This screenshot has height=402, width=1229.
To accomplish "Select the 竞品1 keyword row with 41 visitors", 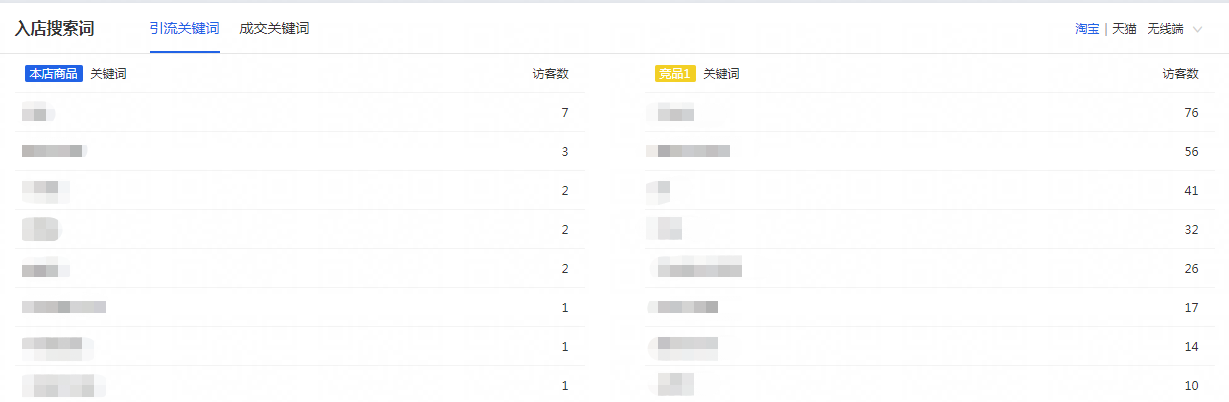I will [x=930, y=191].
